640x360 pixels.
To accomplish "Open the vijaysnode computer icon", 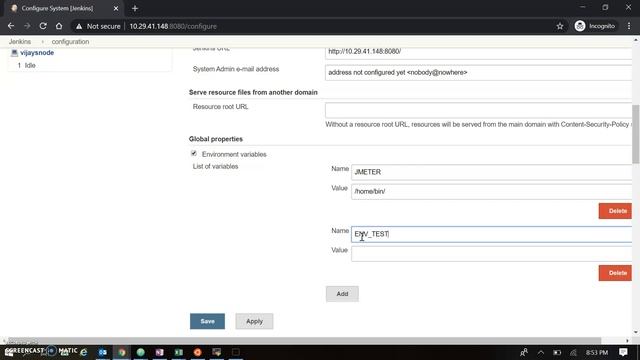I will pyautogui.click(x=14, y=53).
